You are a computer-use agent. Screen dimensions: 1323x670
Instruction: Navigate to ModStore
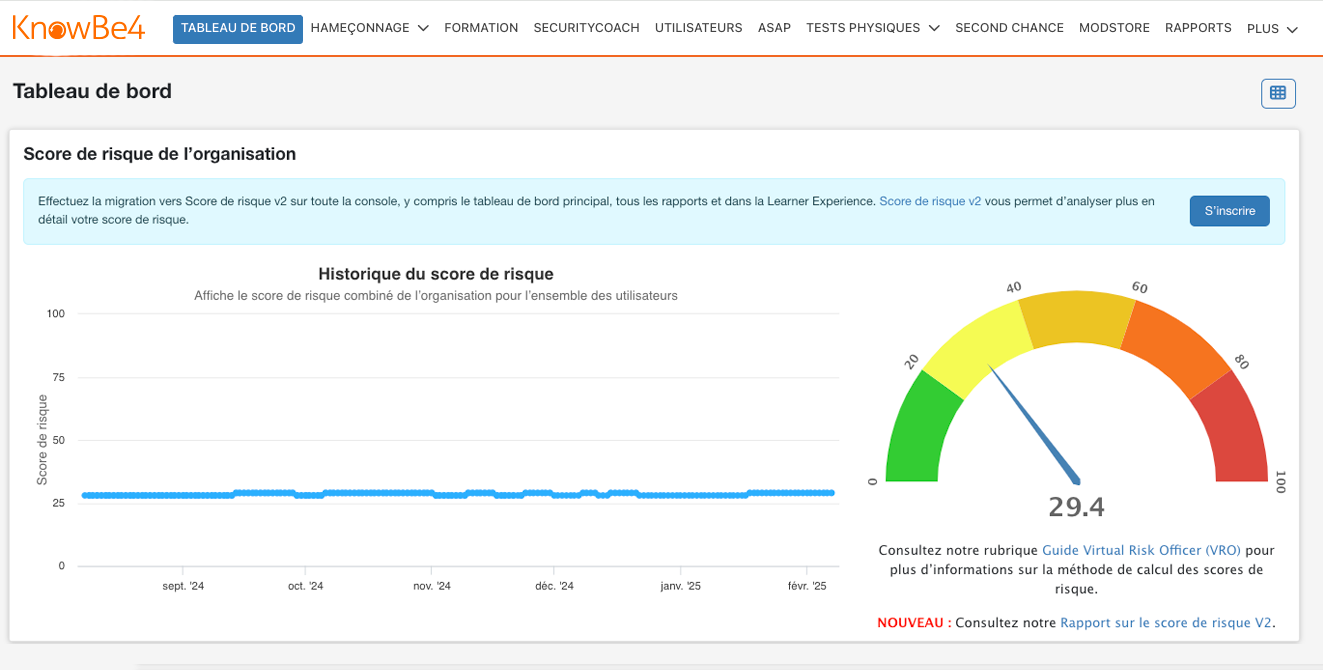(x=1114, y=28)
